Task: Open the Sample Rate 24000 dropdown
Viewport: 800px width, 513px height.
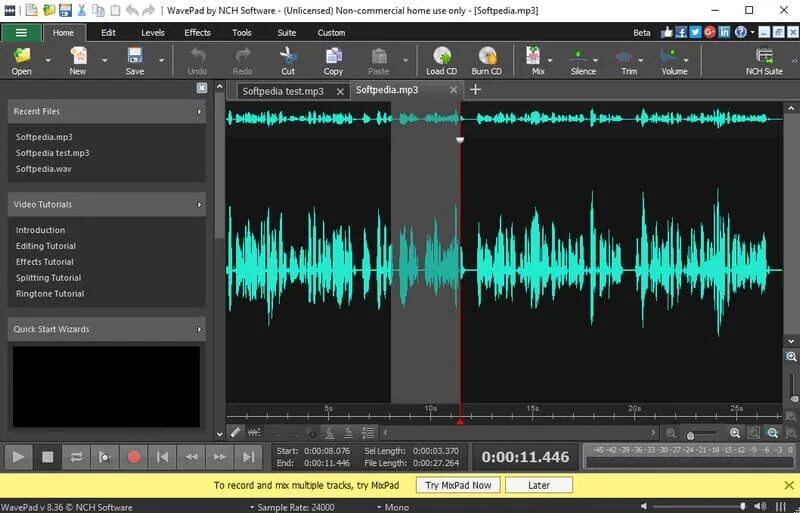Action: 292,507
